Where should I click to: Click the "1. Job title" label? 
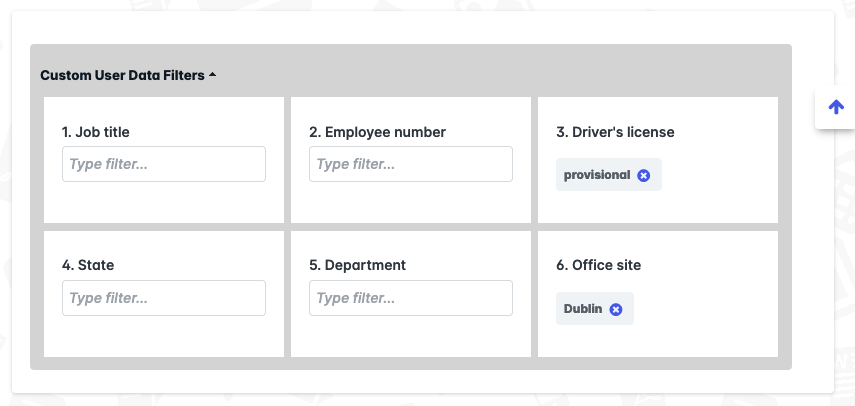pyautogui.click(x=95, y=132)
